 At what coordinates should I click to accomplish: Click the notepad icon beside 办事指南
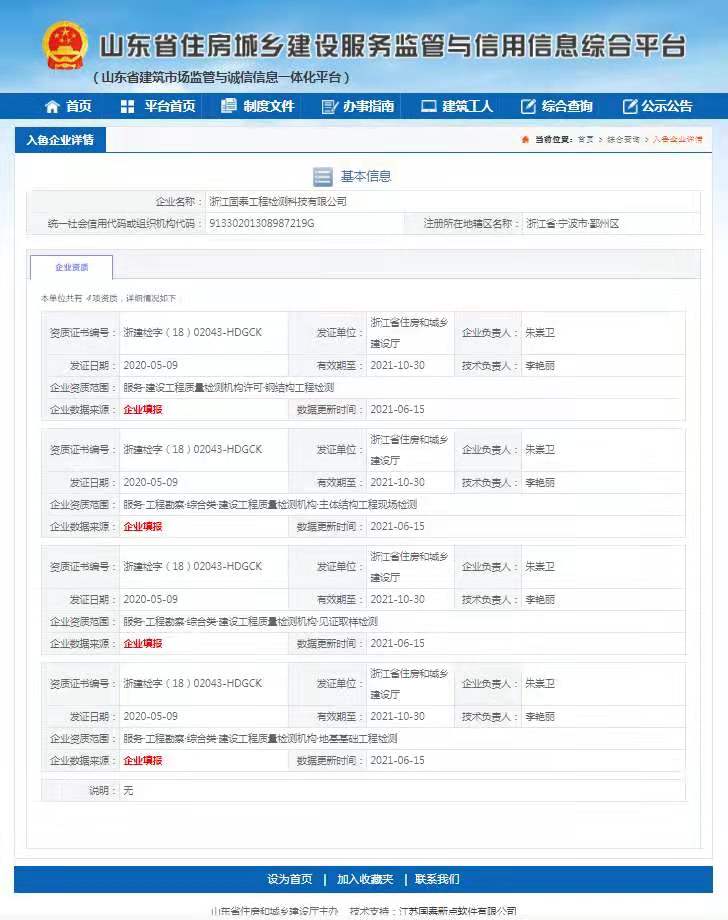pyautogui.click(x=329, y=106)
